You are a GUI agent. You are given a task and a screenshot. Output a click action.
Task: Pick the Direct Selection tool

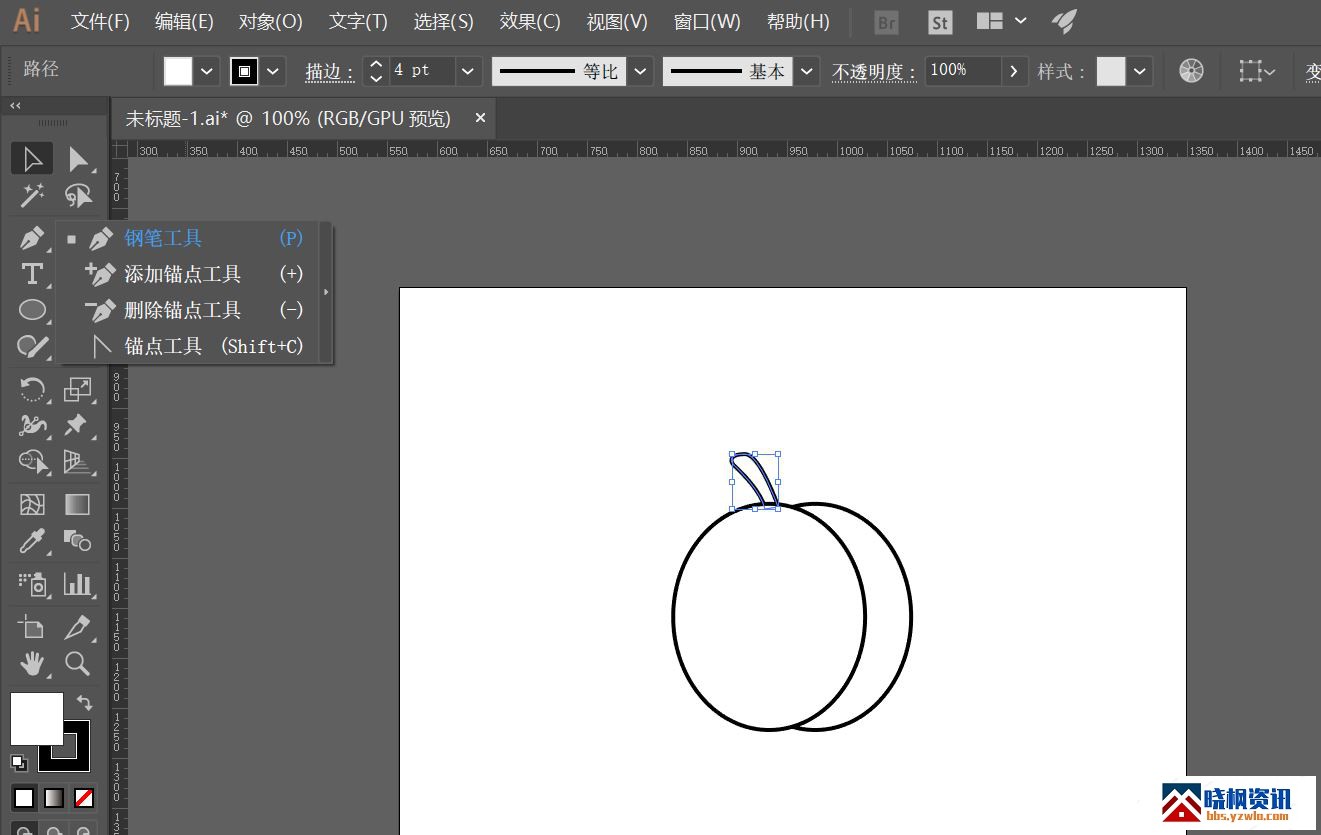click(x=78, y=159)
